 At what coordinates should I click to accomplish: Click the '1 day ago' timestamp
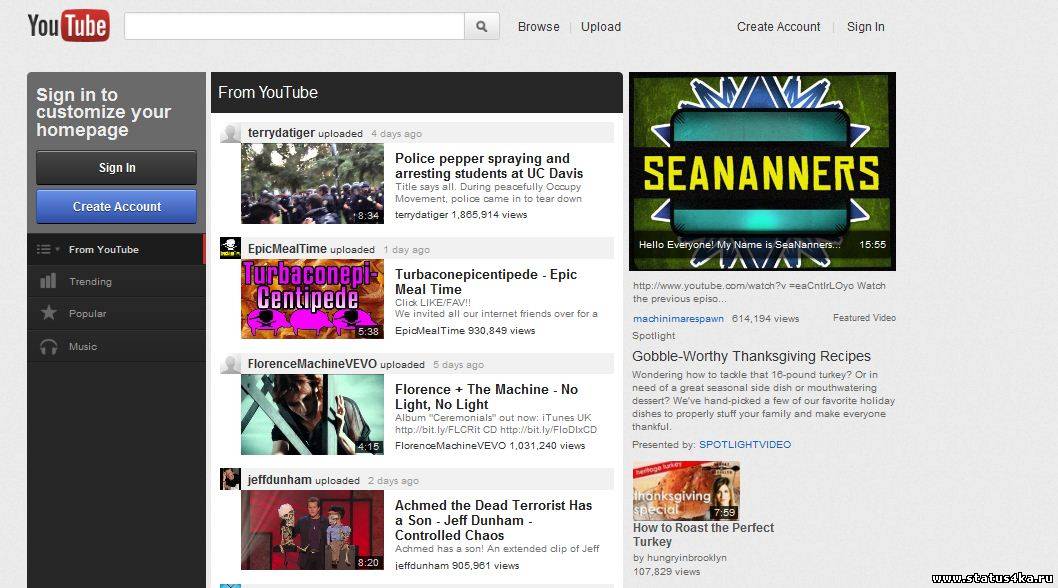[406, 250]
